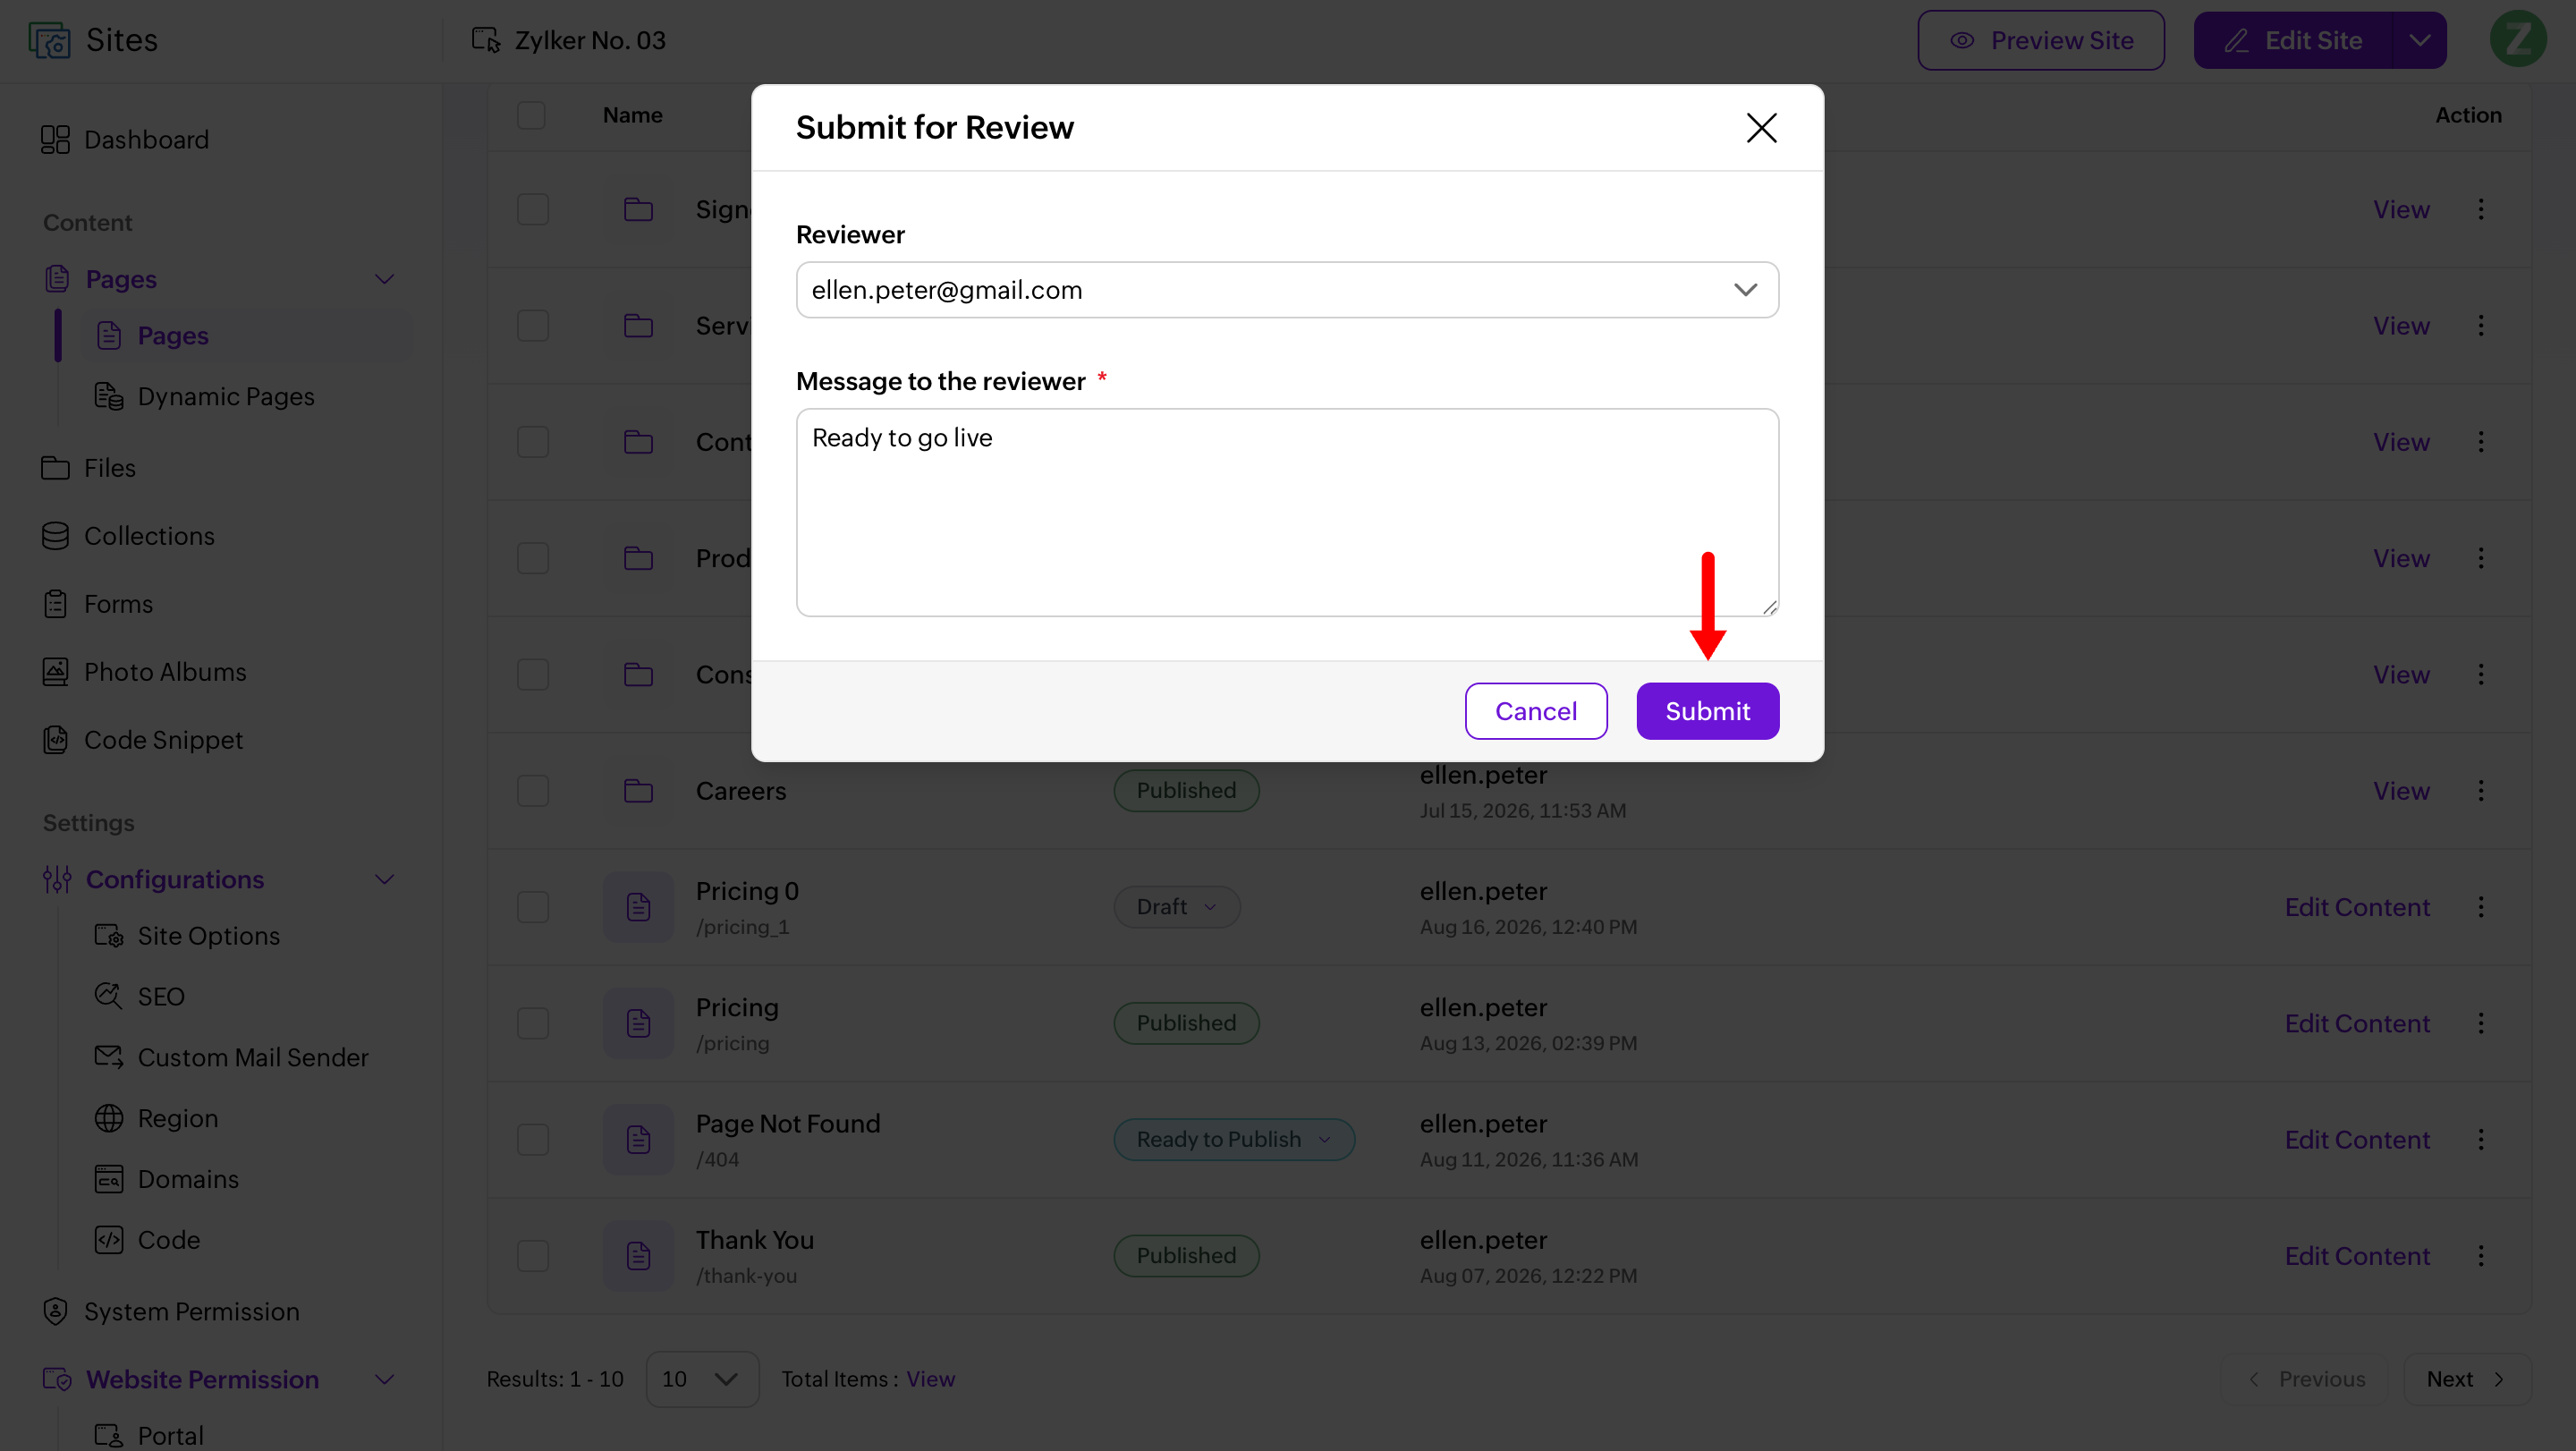Open the Draft status dropdown
Image resolution: width=2576 pixels, height=1451 pixels.
pyautogui.click(x=1177, y=907)
